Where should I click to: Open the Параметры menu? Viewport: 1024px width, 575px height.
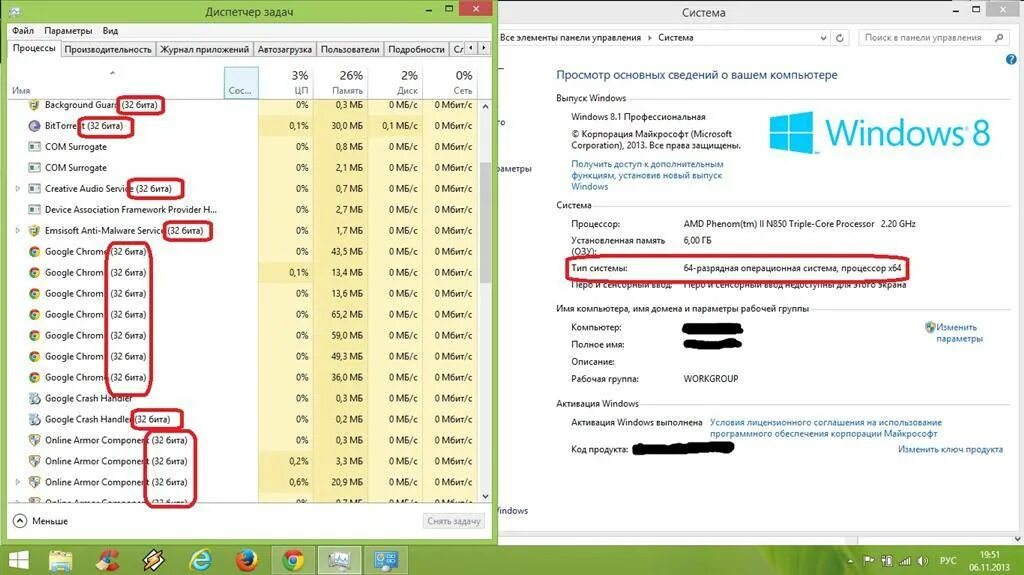click(x=68, y=31)
